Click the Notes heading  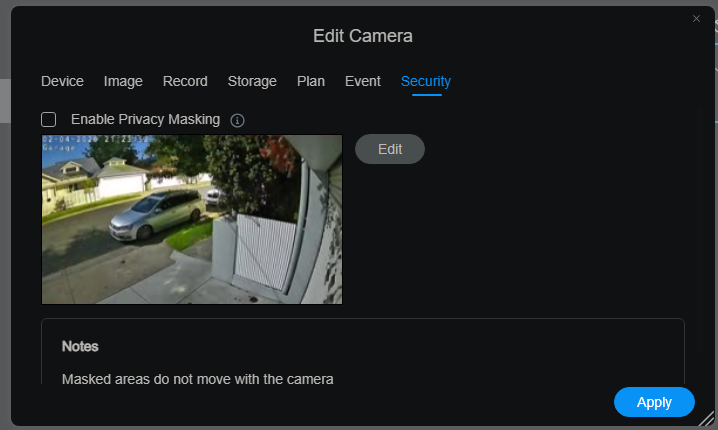point(80,347)
